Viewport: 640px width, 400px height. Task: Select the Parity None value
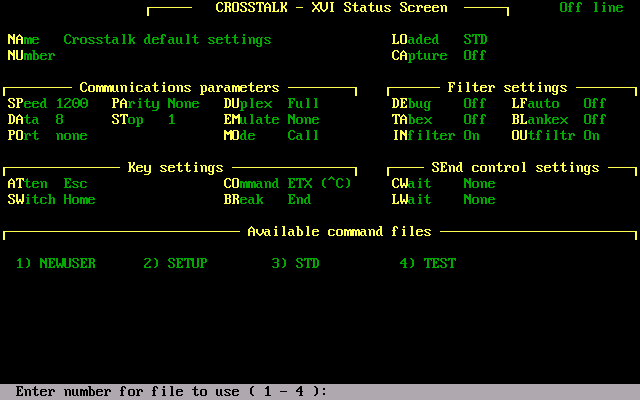tap(183, 104)
